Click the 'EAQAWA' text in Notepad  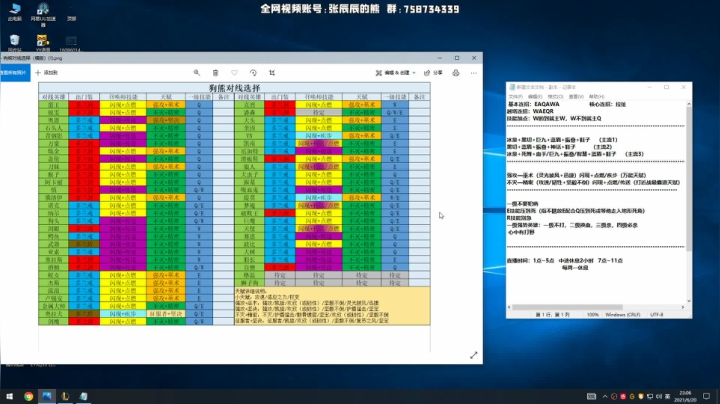[547, 104]
